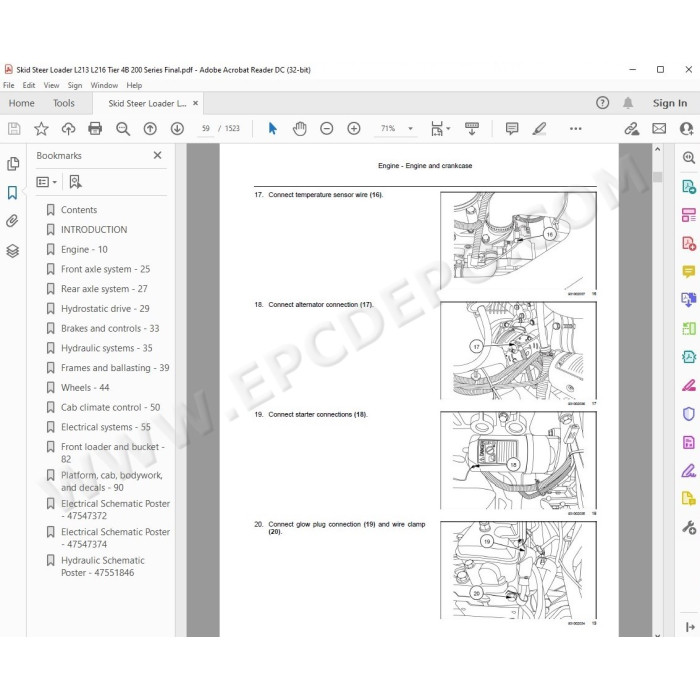Screen dimensions: 700x700
Task: Zoom out with minus icon
Action: point(327,129)
